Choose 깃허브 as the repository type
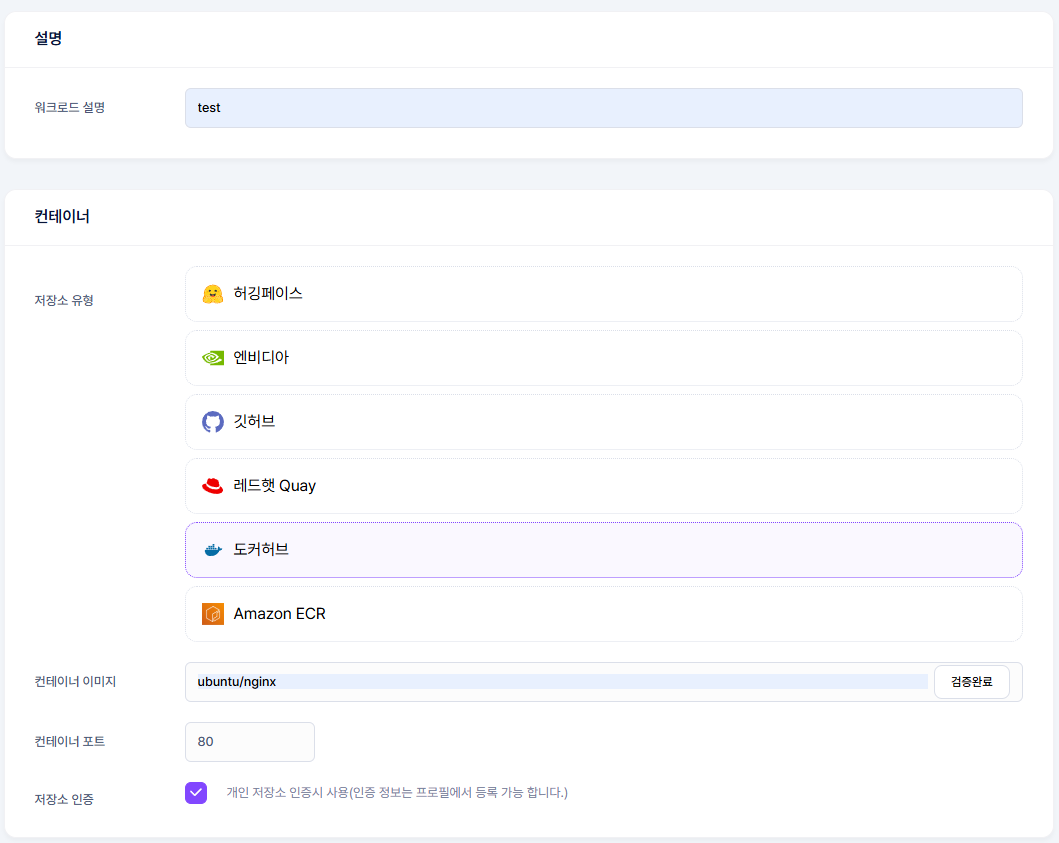Viewport: 1059px width, 843px height. click(604, 422)
